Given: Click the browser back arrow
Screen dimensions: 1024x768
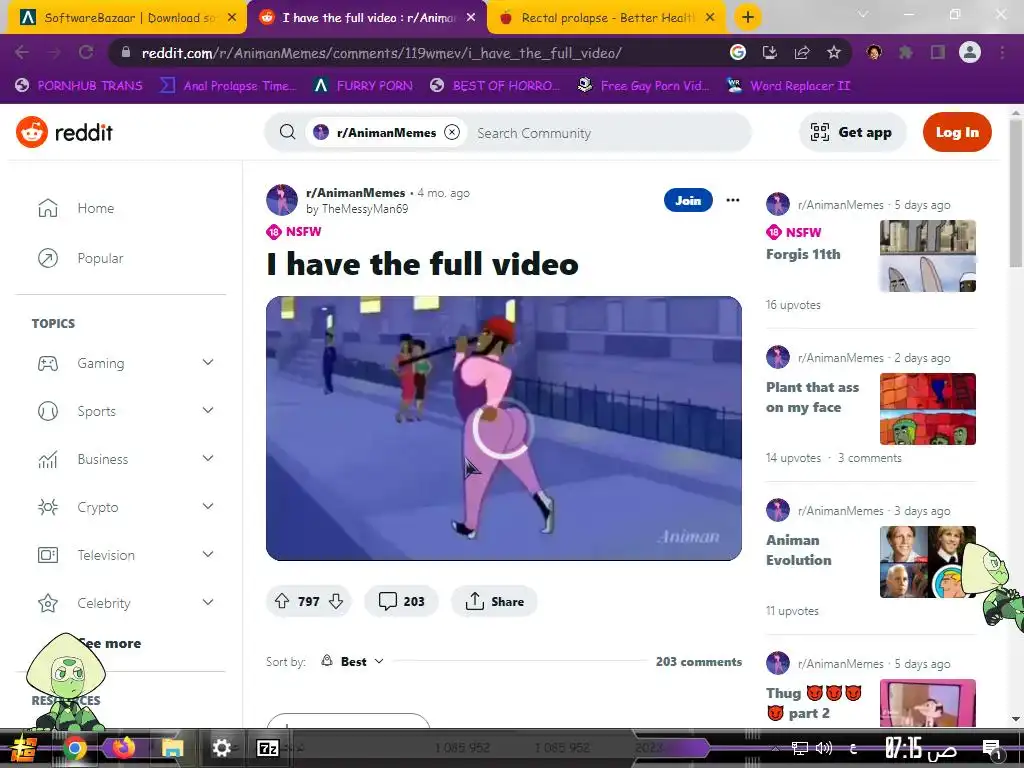Looking at the screenshot, I should [x=22, y=52].
